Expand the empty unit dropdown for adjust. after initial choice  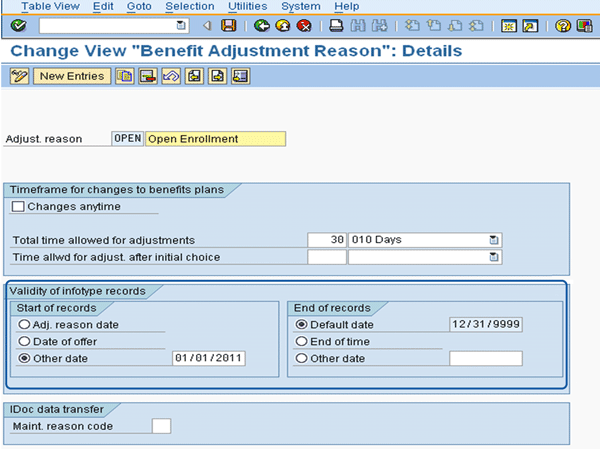pos(493,257)
